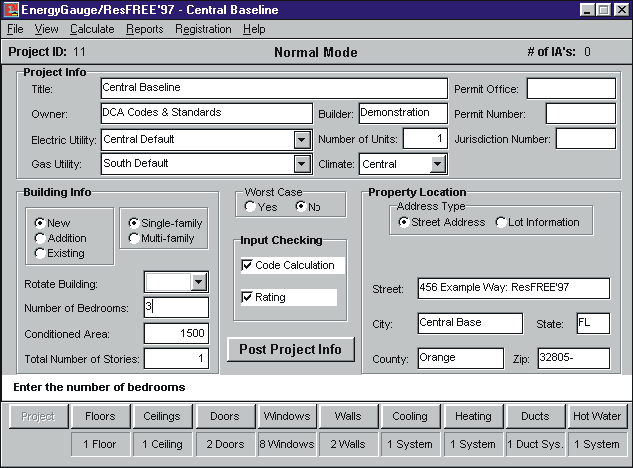The height and width of the screenshot is (468, 633).
Task: Click the Permit Number field
Action: click(x=581, y=113)
